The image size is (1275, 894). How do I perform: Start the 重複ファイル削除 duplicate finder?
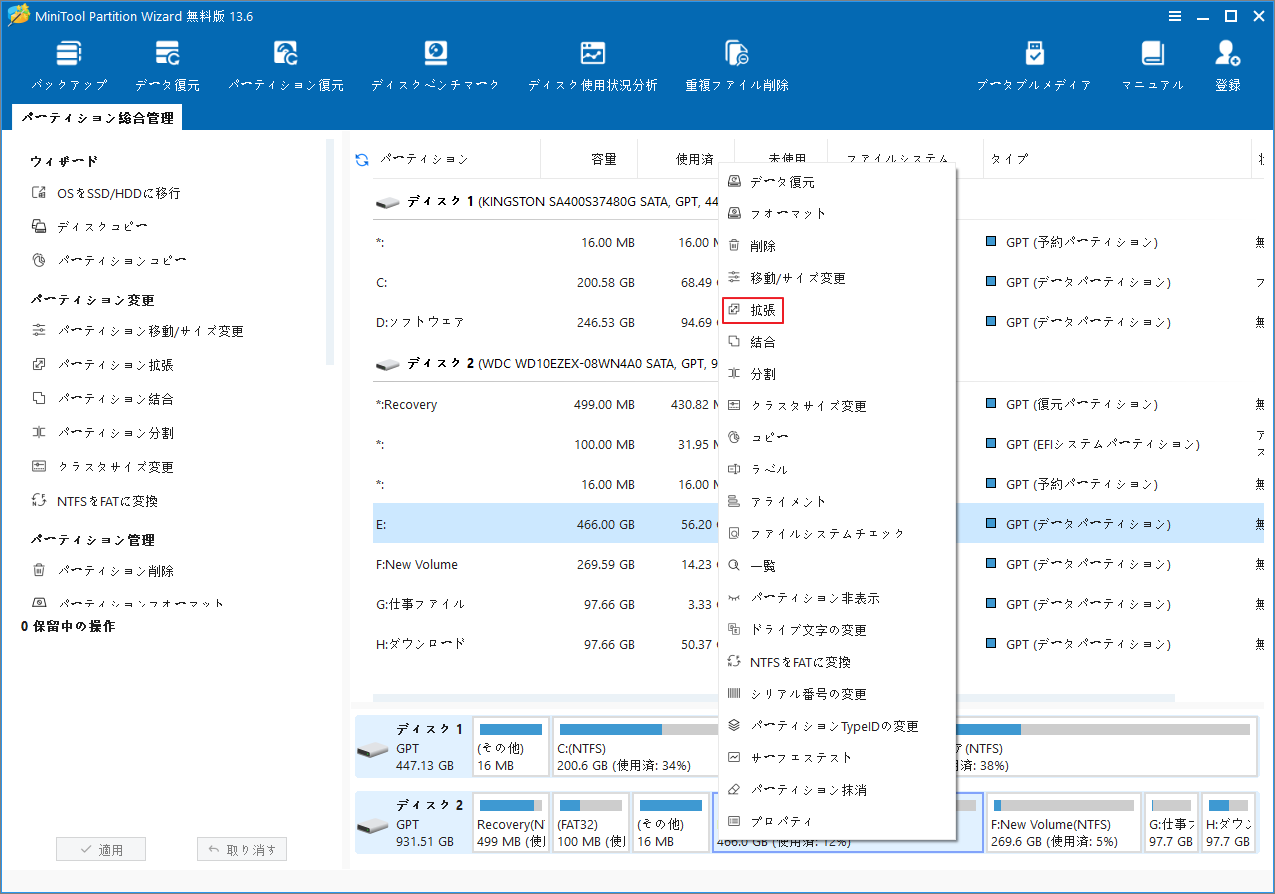736,62
